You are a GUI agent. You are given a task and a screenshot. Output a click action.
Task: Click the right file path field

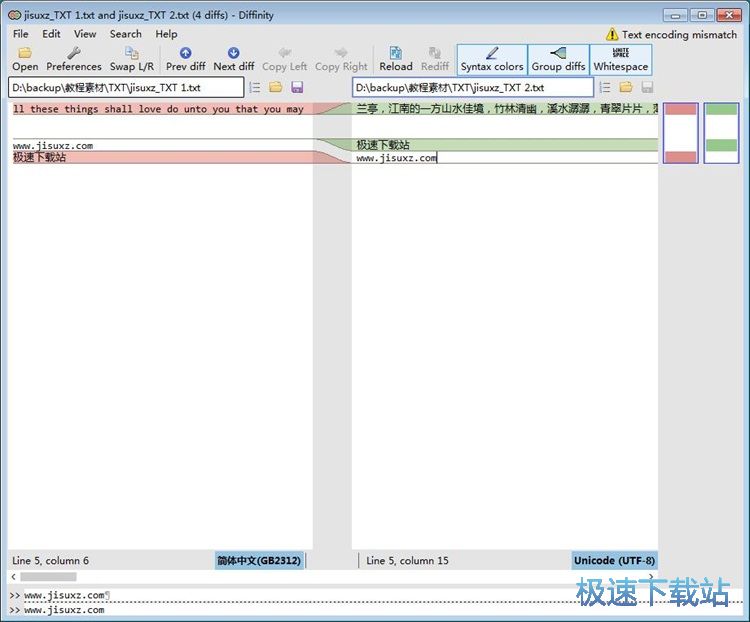473,88
